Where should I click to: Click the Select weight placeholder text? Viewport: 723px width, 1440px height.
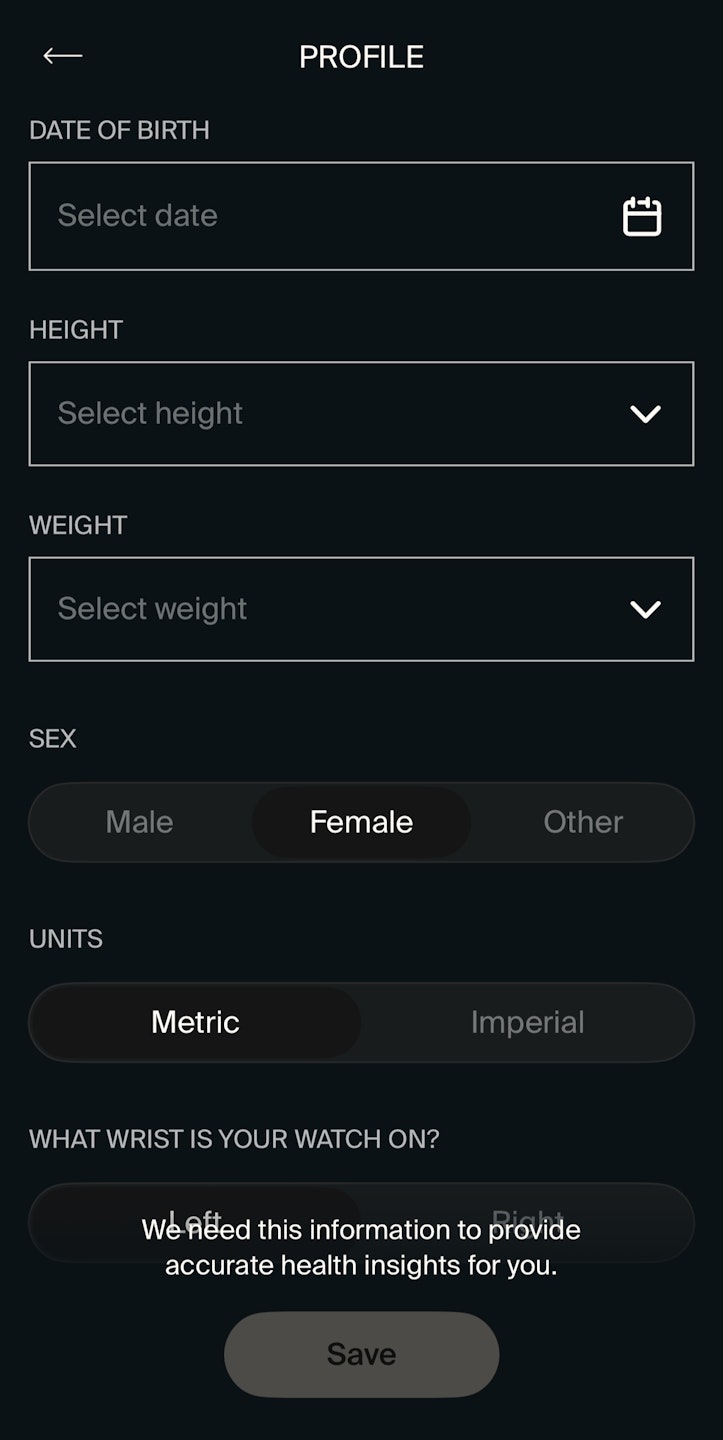[152, 609]
